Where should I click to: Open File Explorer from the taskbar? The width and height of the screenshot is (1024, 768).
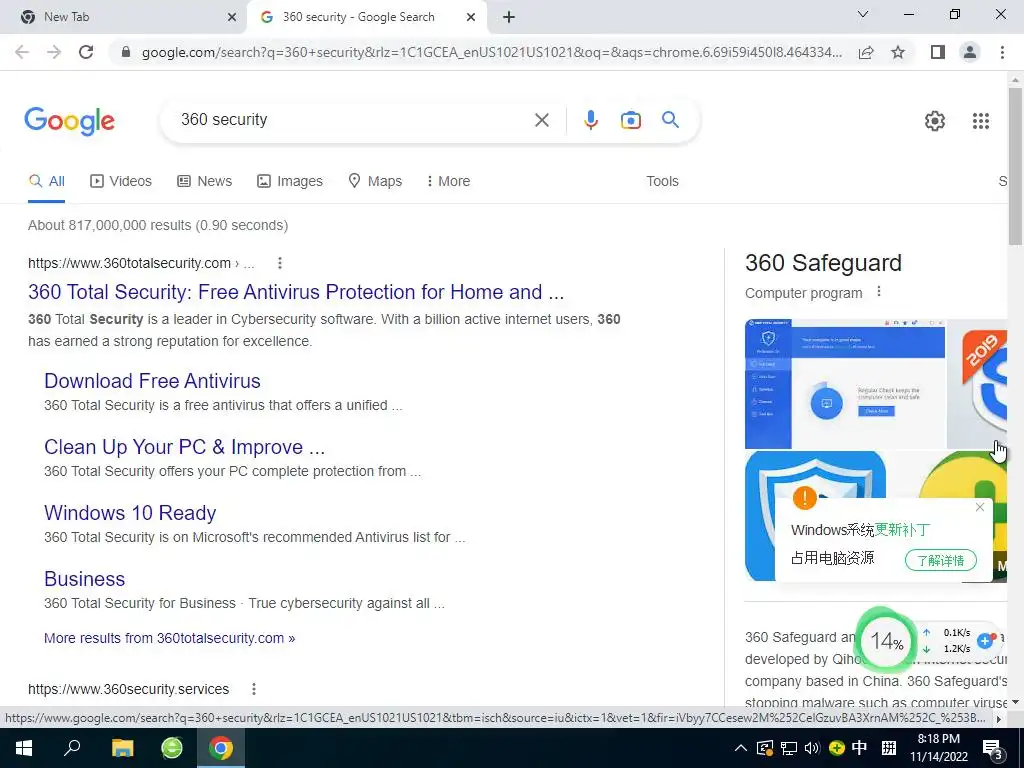point(122,748)
